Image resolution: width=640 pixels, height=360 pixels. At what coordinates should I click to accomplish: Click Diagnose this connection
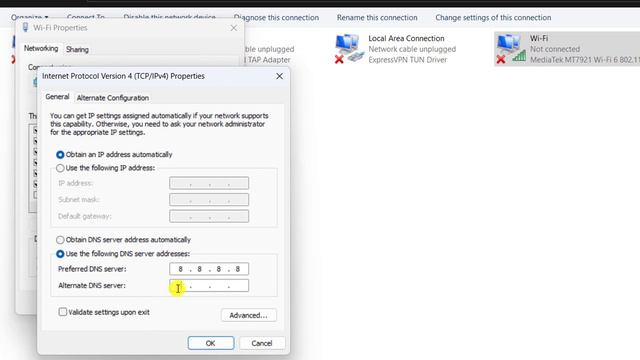click(x=276, y=18)
